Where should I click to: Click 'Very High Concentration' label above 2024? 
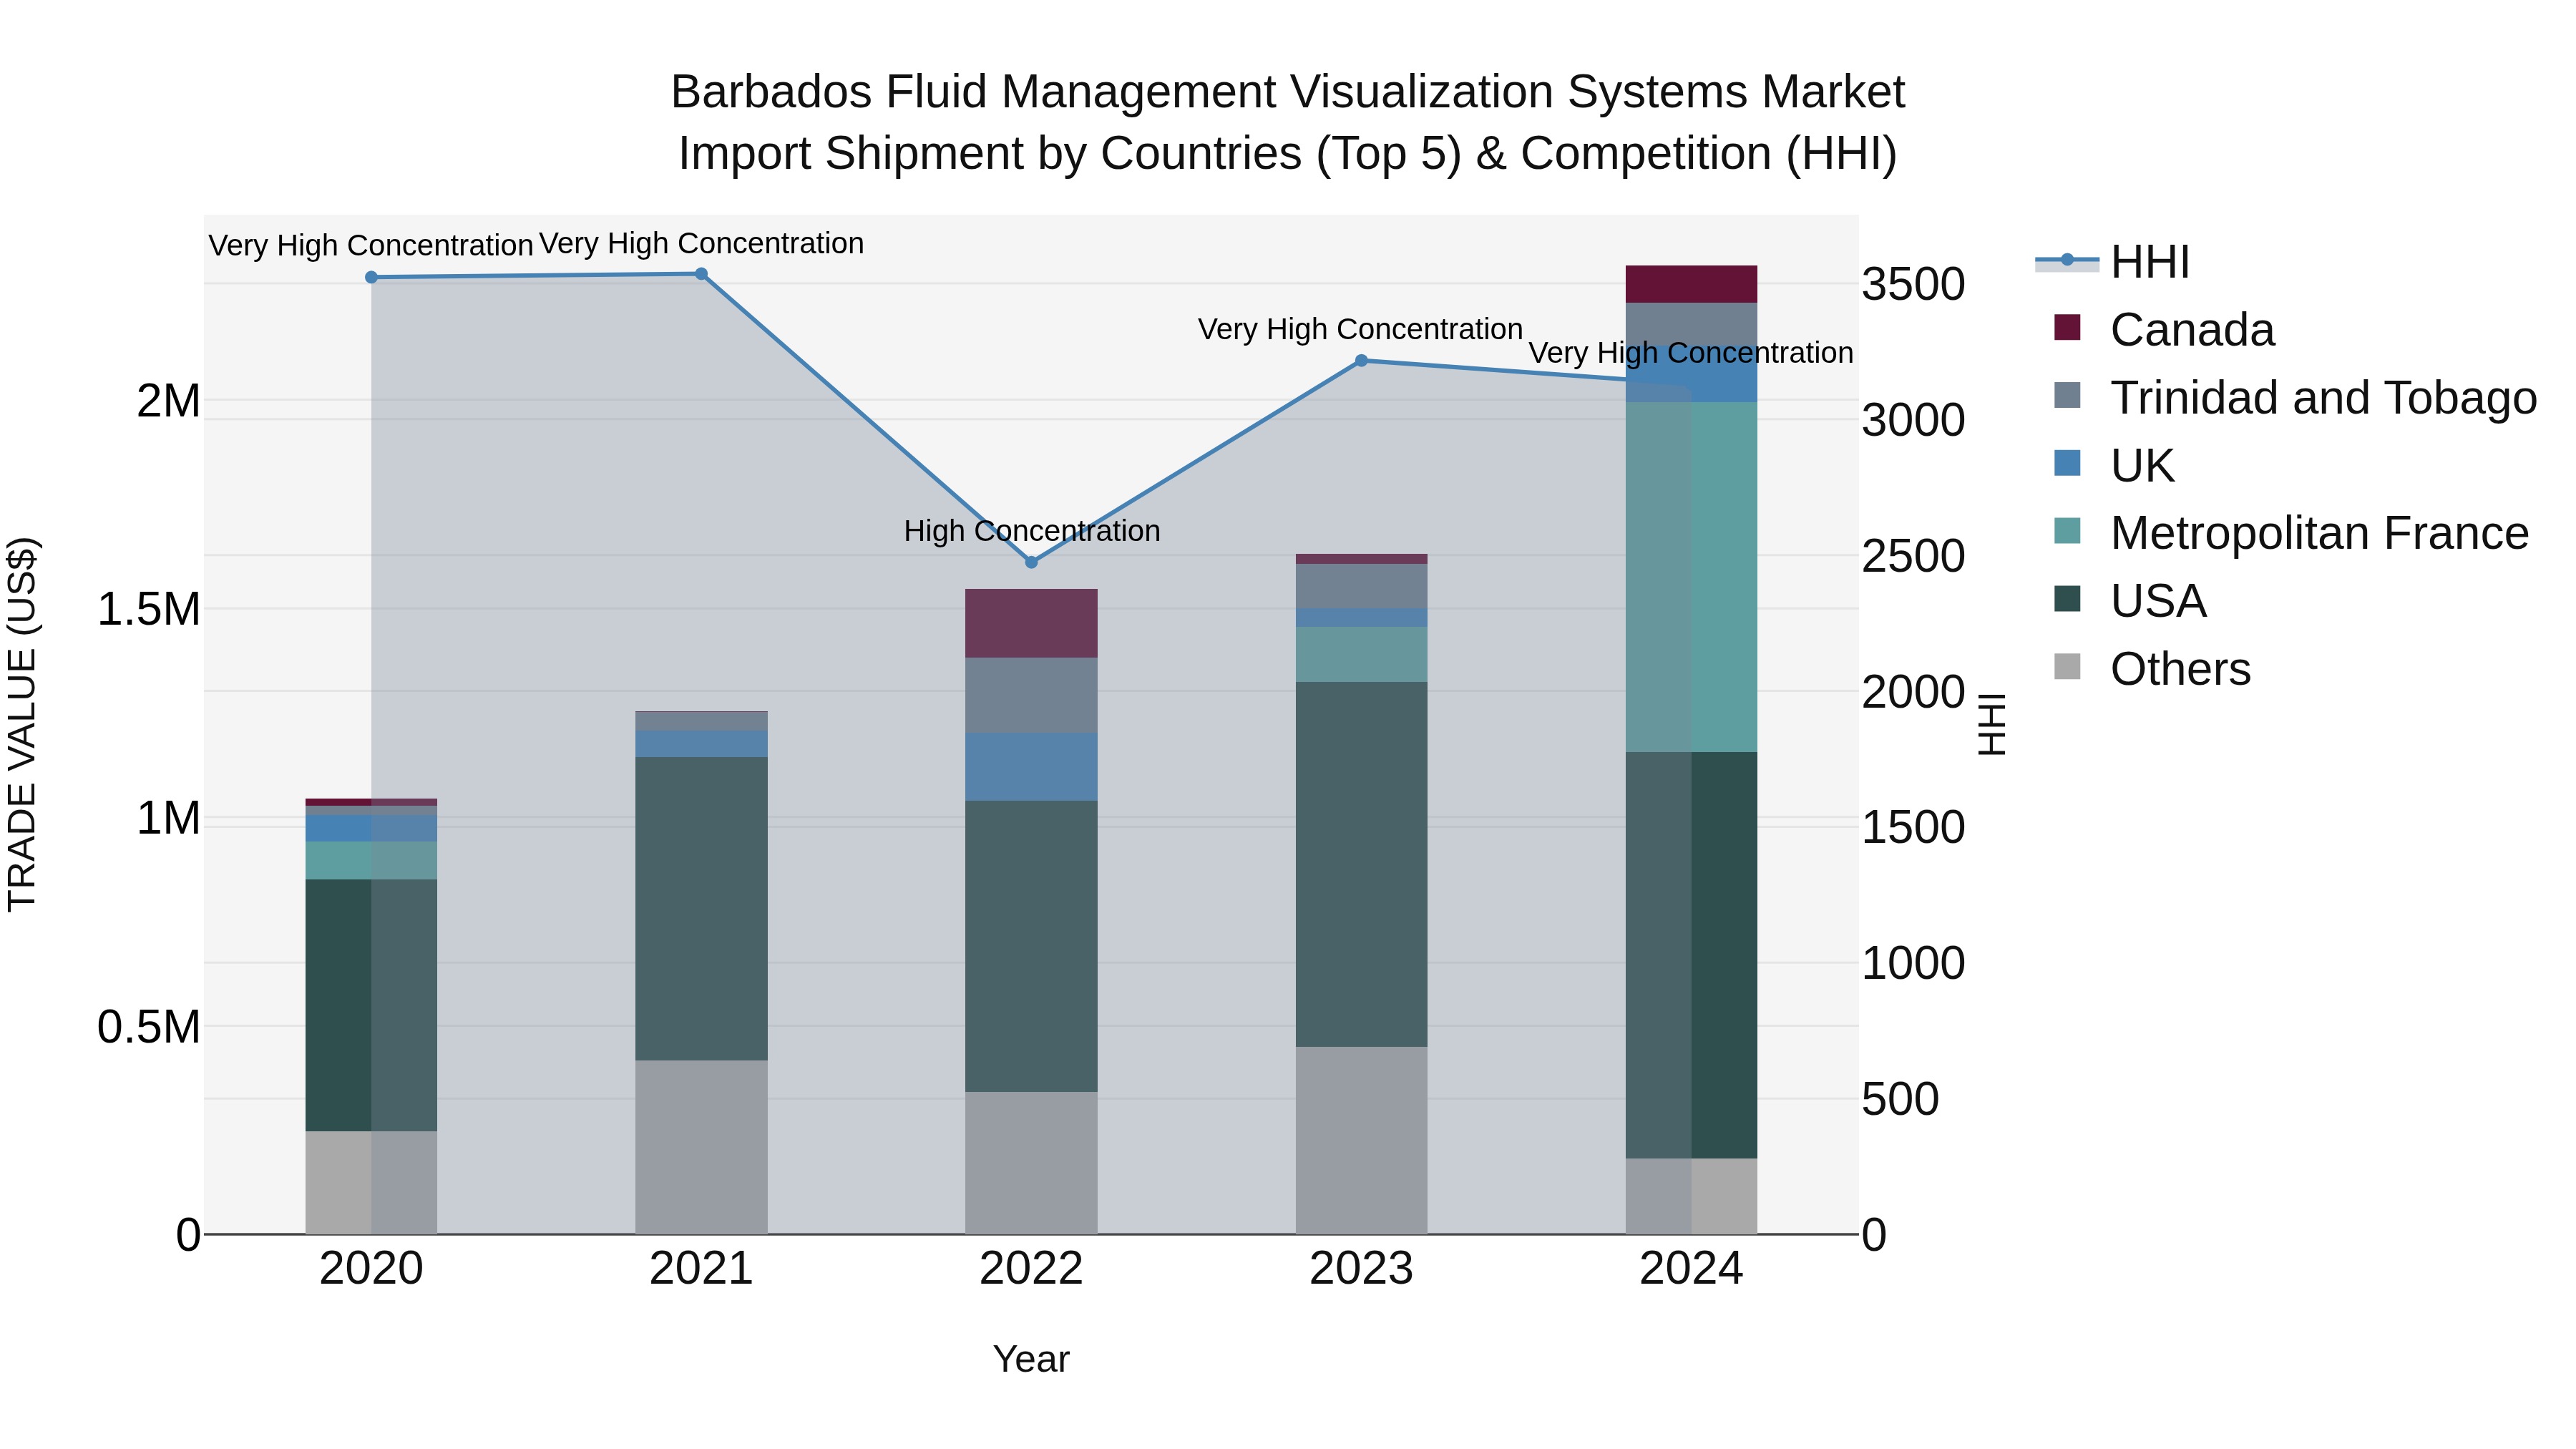click(1691, 353)
